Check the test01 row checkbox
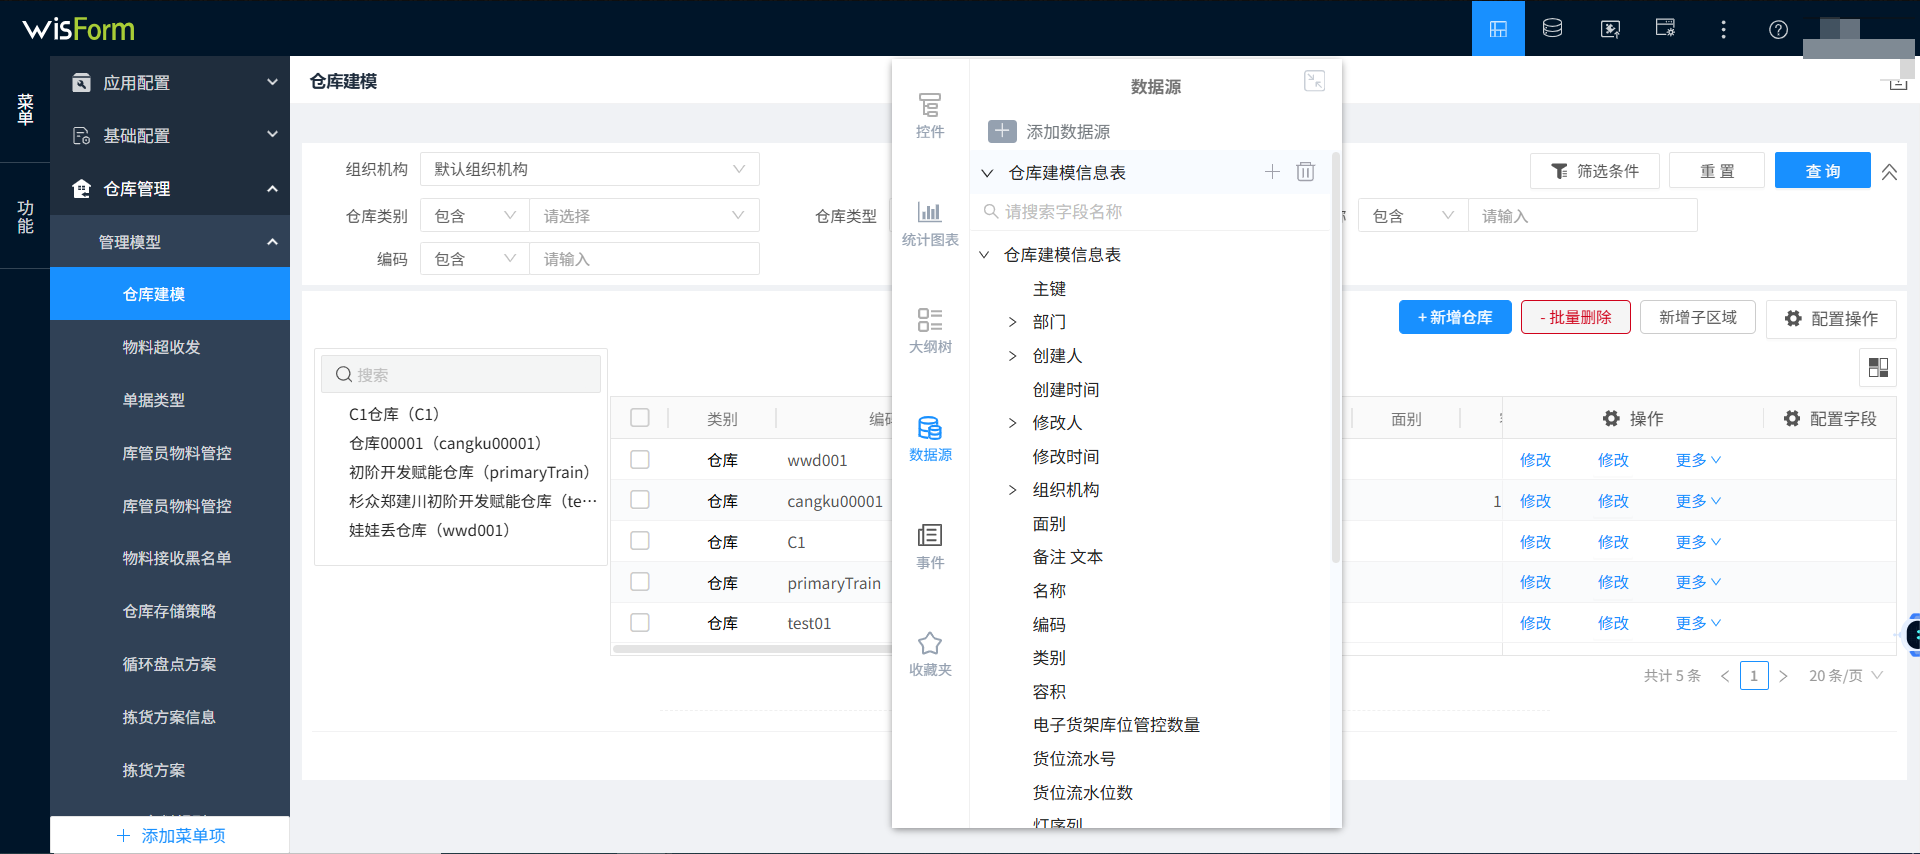The image size is (1920, 854). (x=640, y=622)
